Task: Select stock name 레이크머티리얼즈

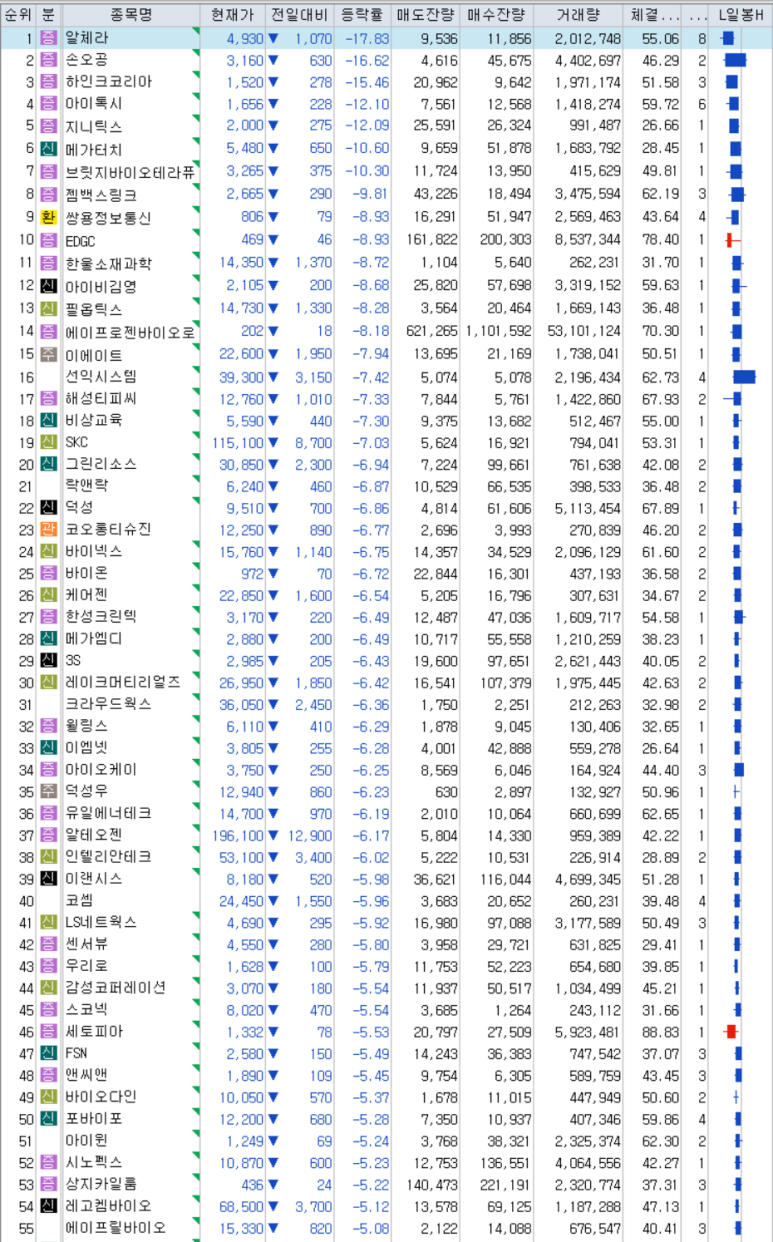Action: 122,682
